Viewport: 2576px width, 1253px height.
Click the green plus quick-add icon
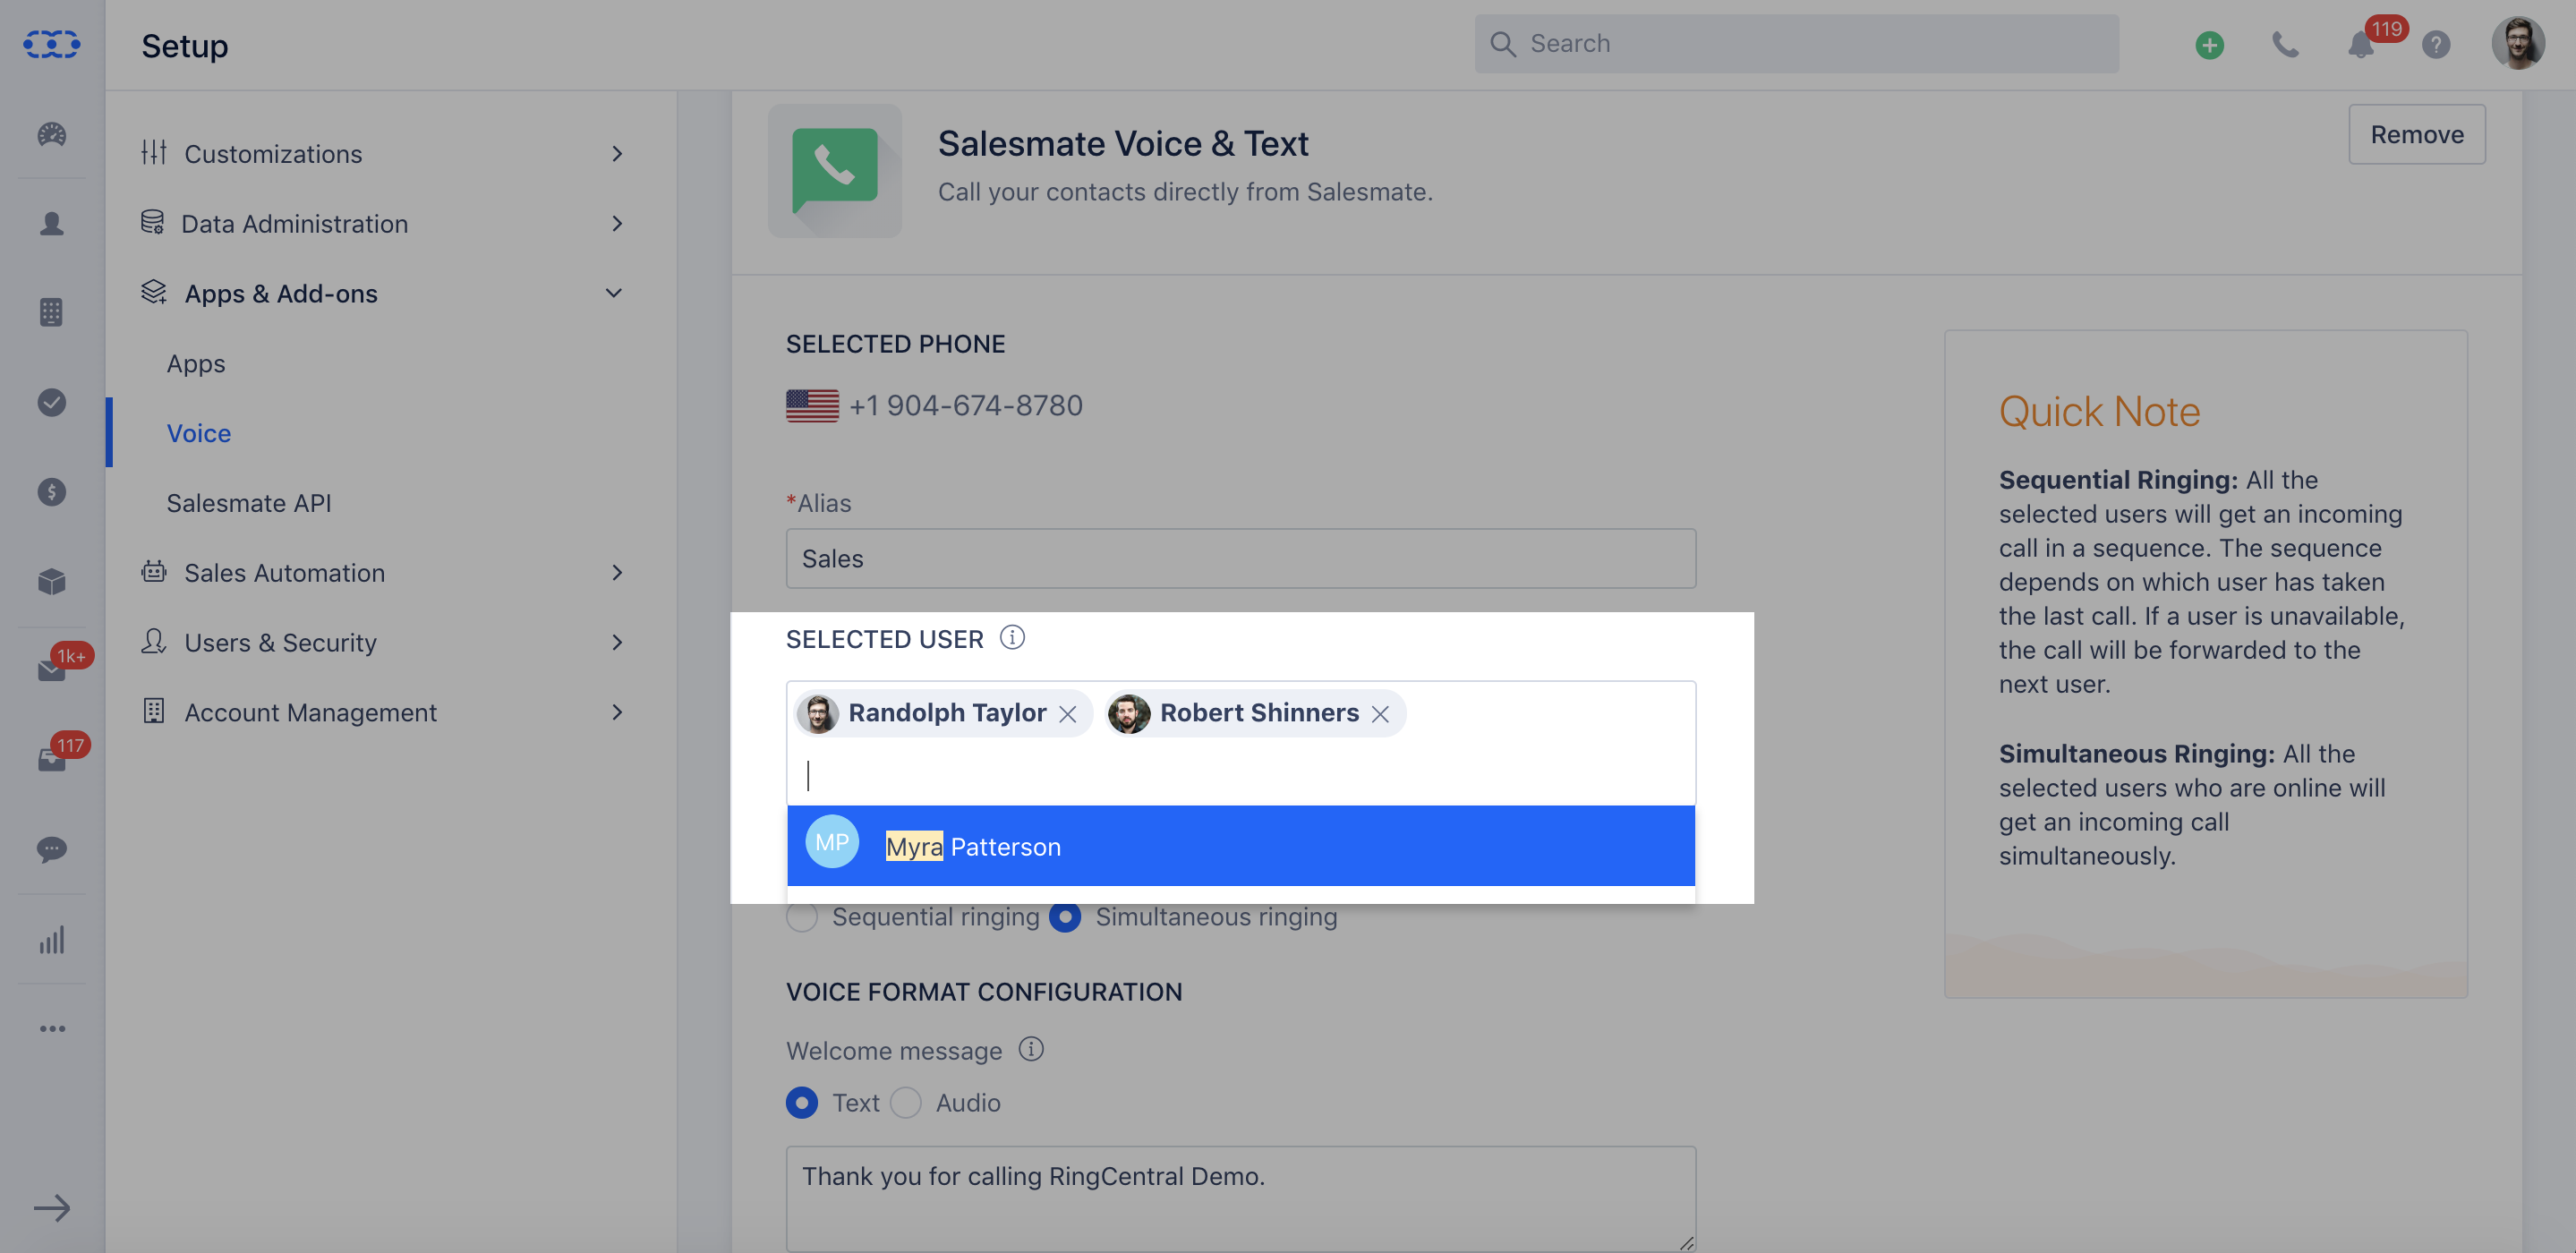tap(2209, 45)
